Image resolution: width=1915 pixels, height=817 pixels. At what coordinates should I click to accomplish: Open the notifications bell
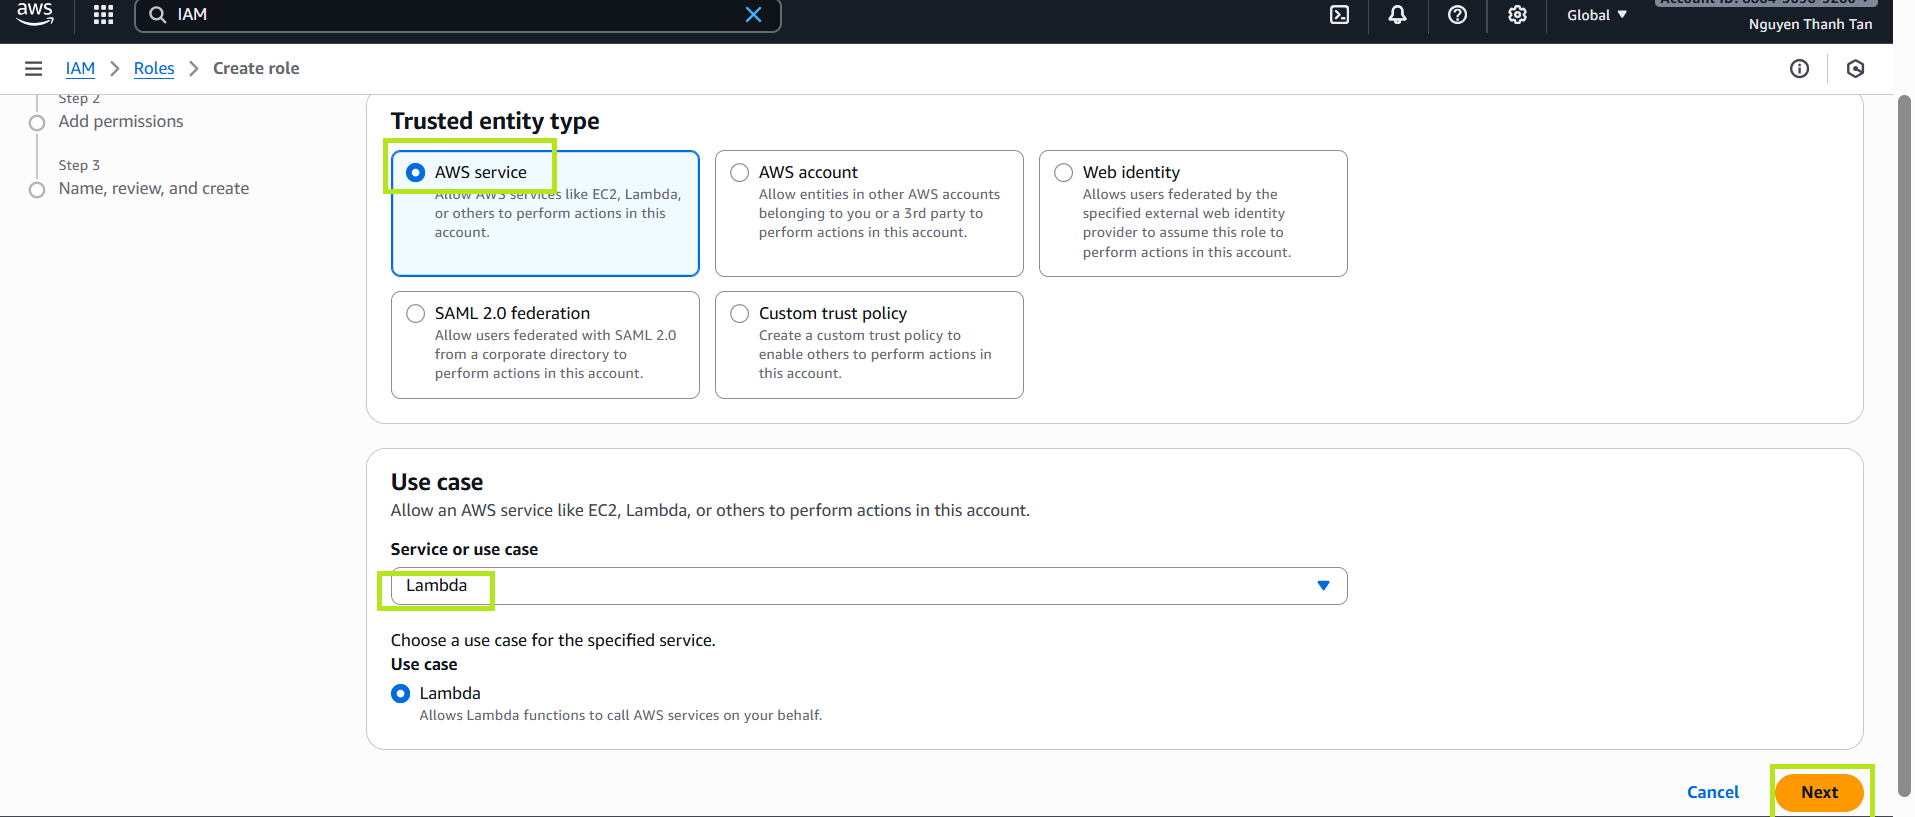tap(1397, 15)
